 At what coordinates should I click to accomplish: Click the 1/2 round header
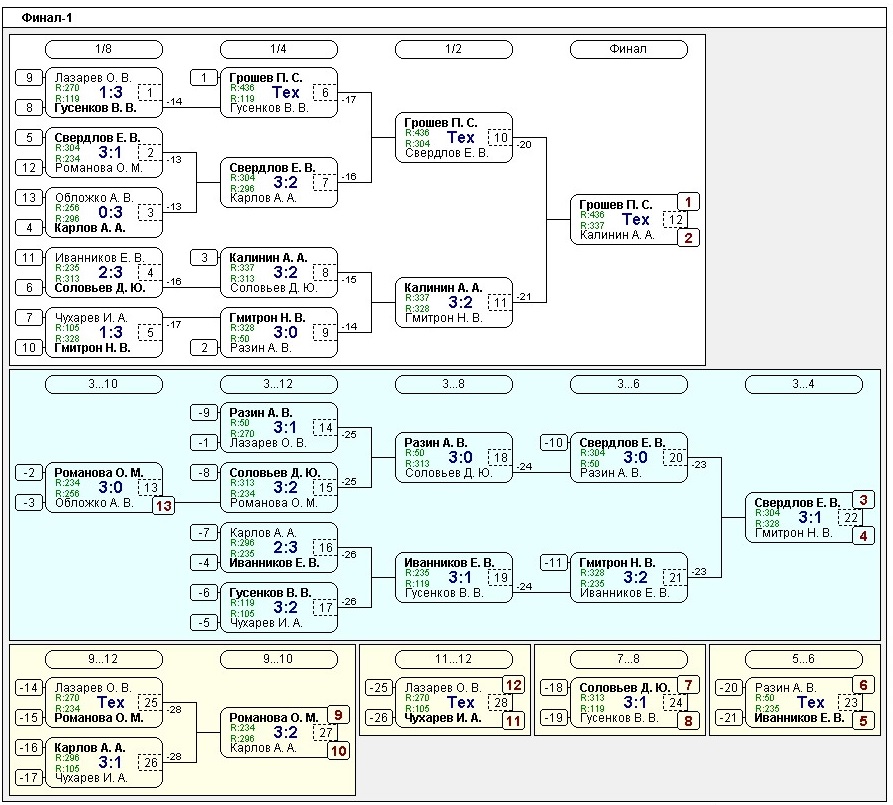453,49
